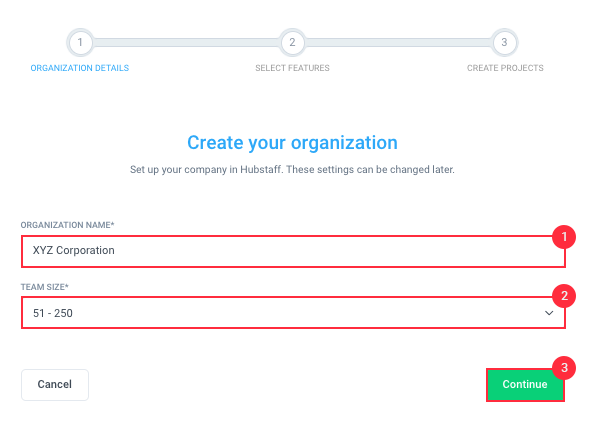Focus the Organization Name field with XYZ Corporation
The image size is (592, 430).
[293, 251]
